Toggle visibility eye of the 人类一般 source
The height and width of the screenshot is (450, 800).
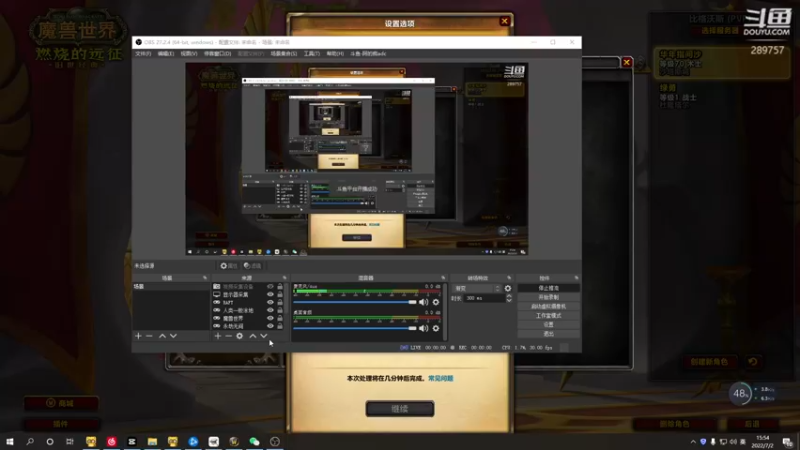pos(270,310)
